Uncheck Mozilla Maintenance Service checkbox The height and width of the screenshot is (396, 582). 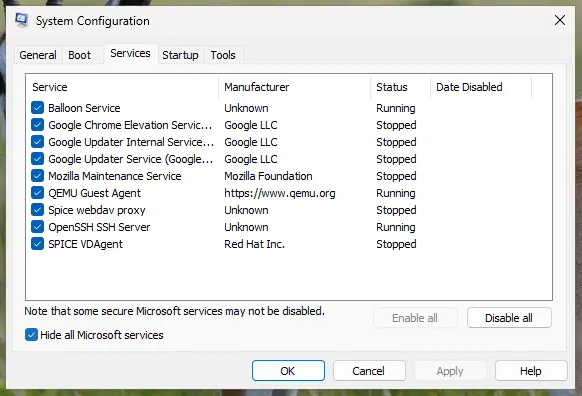point(37,176)
